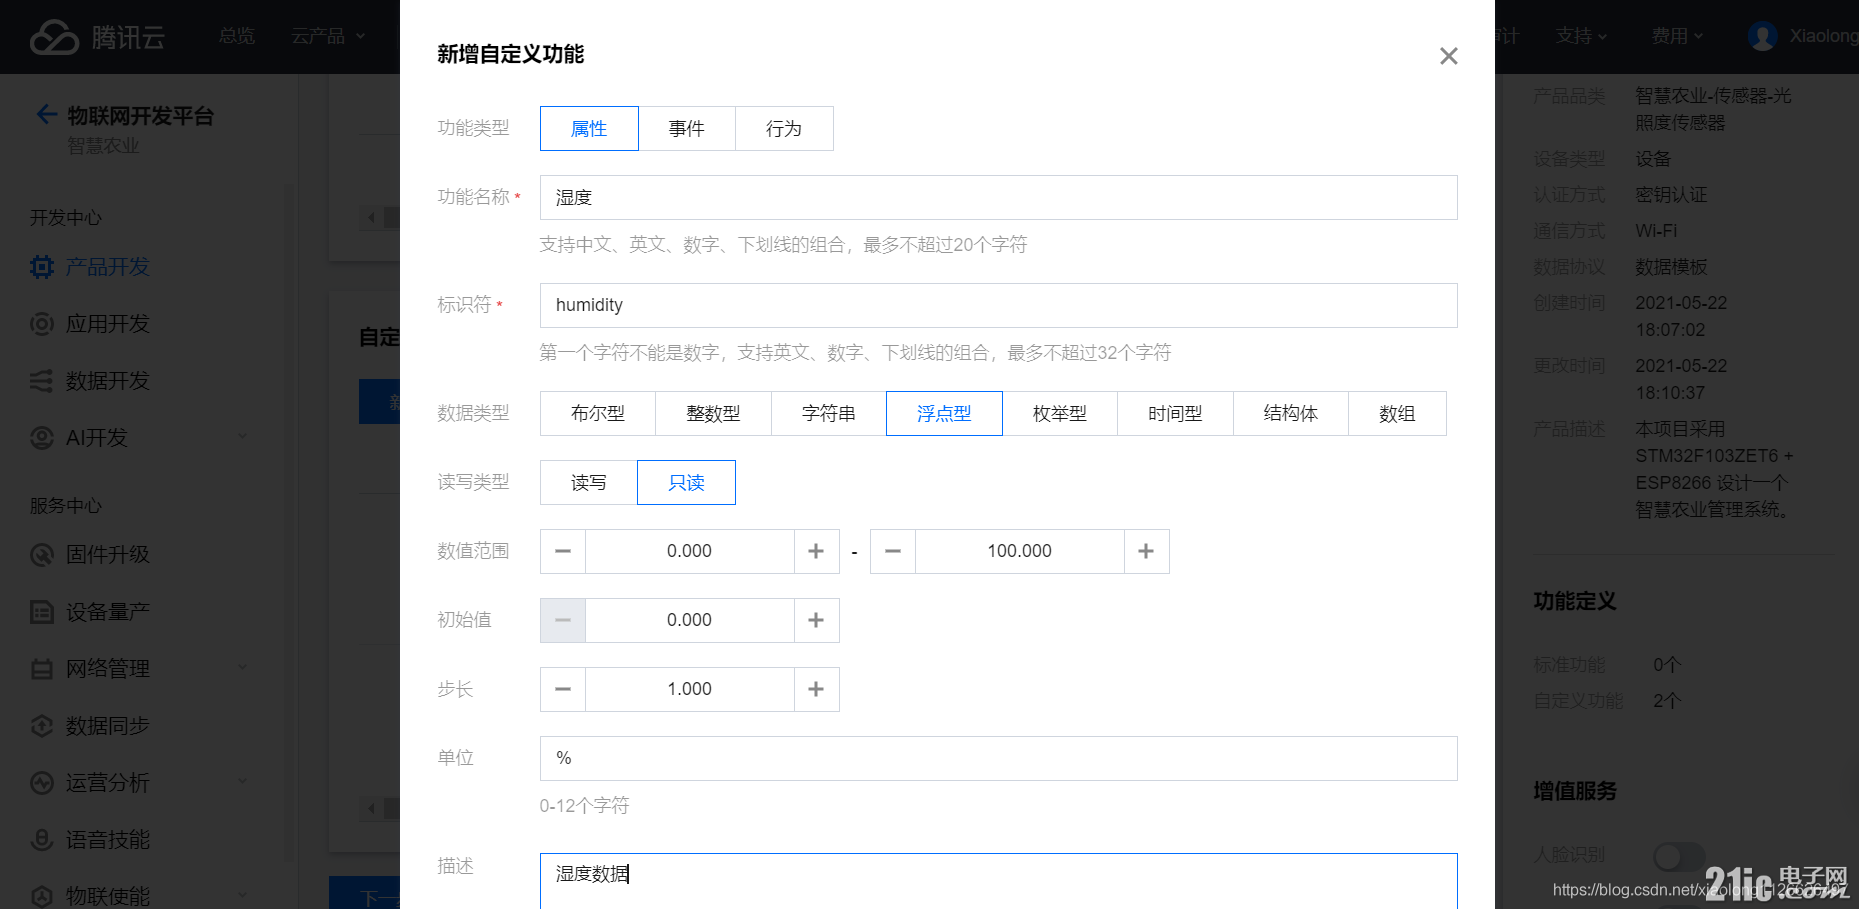Select the 行为 function type

click(x=784, y=129)
